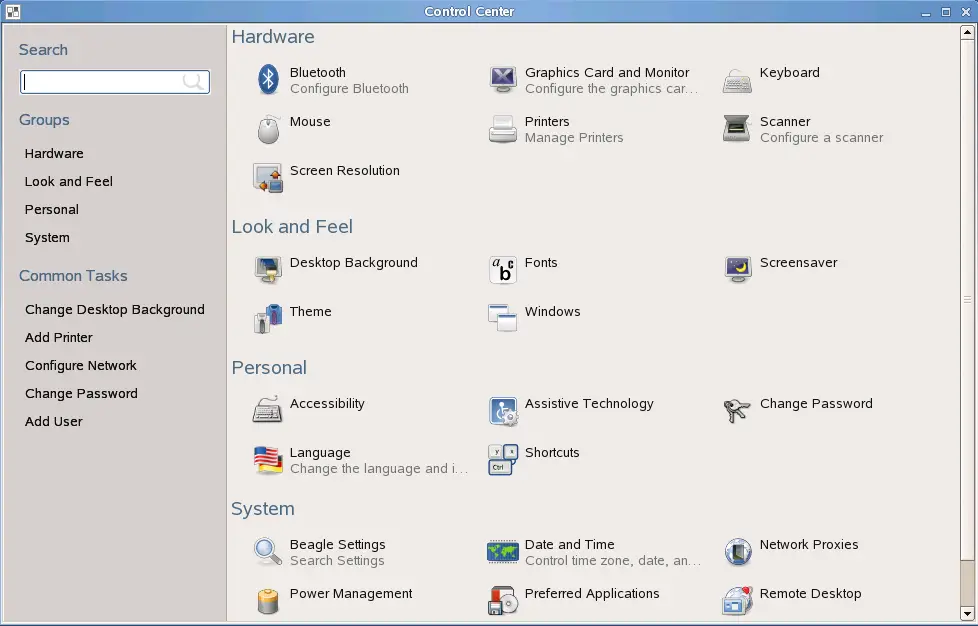Viewport: 978px width, 626px height.
Task: Open the Date and Time icon
Action: coord(503,552)
